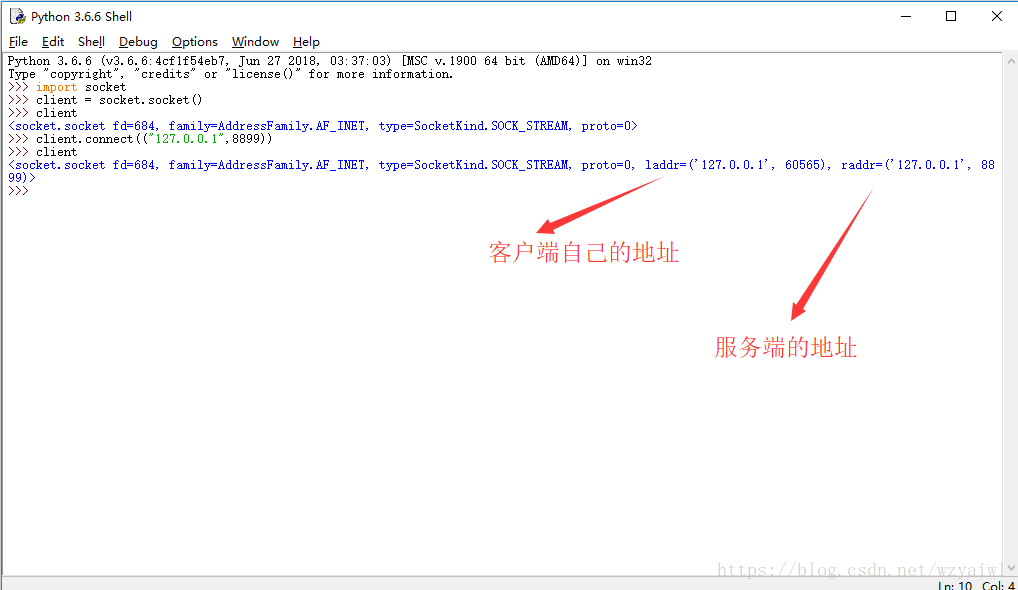Screen dimensions: 1018x590
Task: Open the Window menu
Action: pos(255,42)
